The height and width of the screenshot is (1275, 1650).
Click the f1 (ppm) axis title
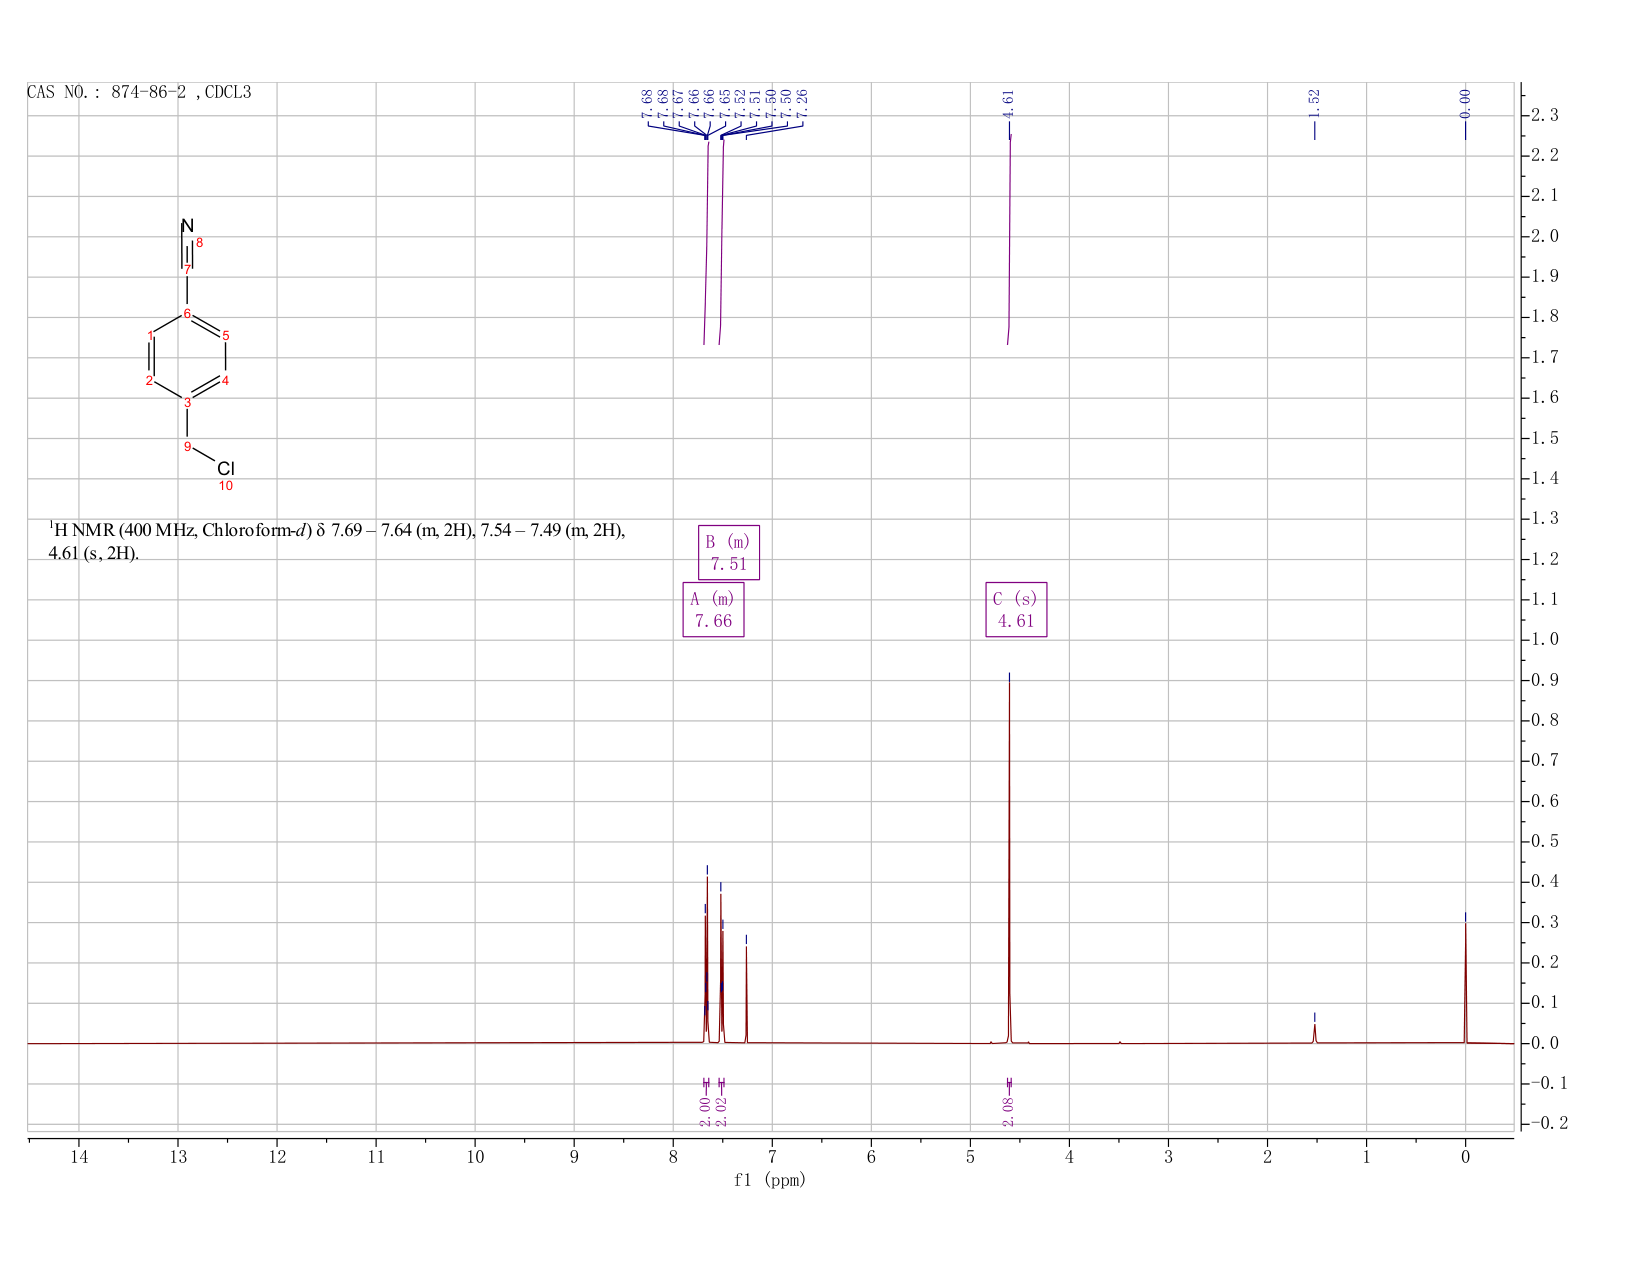pos(770,1180)
